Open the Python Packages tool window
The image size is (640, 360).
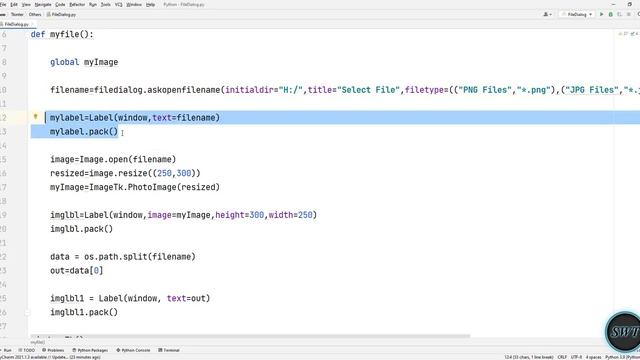tap(90, 350)
